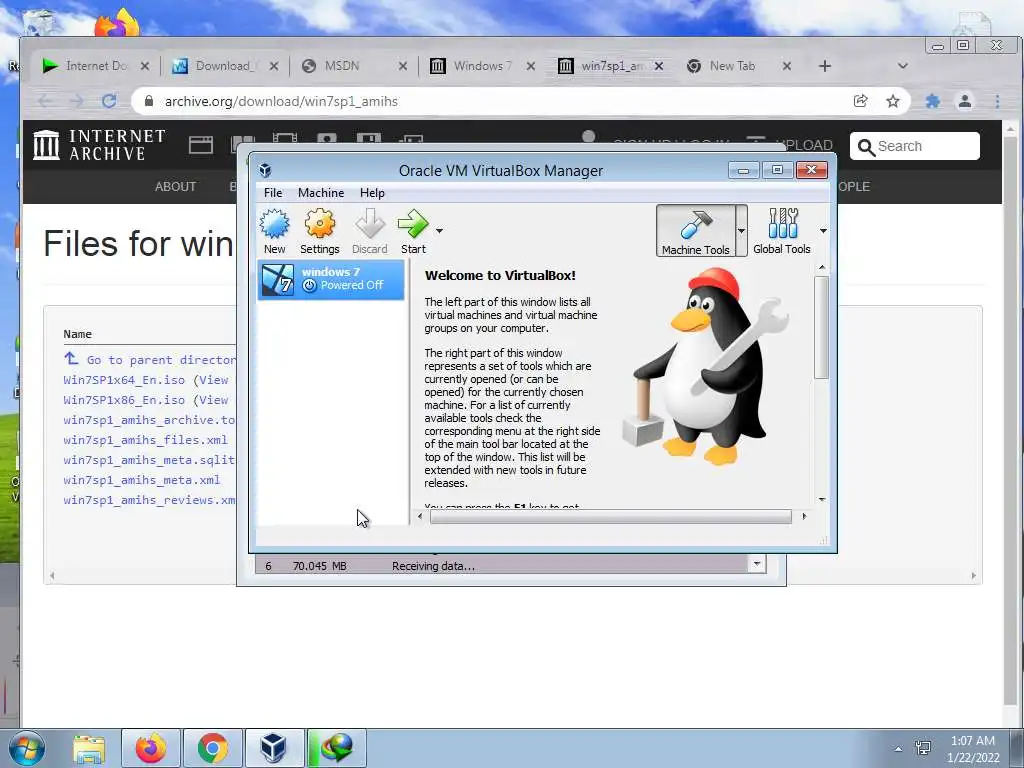Expand the Global Tools dropdown arrow
This screenshot has width=1024, height=768.
pyautogui.click(x=823, y=231)
